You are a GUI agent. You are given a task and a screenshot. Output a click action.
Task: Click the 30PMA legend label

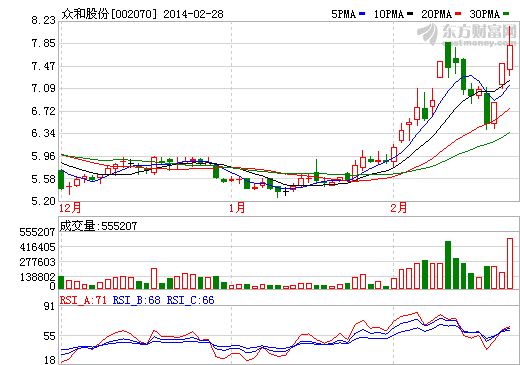pos(485,14)
